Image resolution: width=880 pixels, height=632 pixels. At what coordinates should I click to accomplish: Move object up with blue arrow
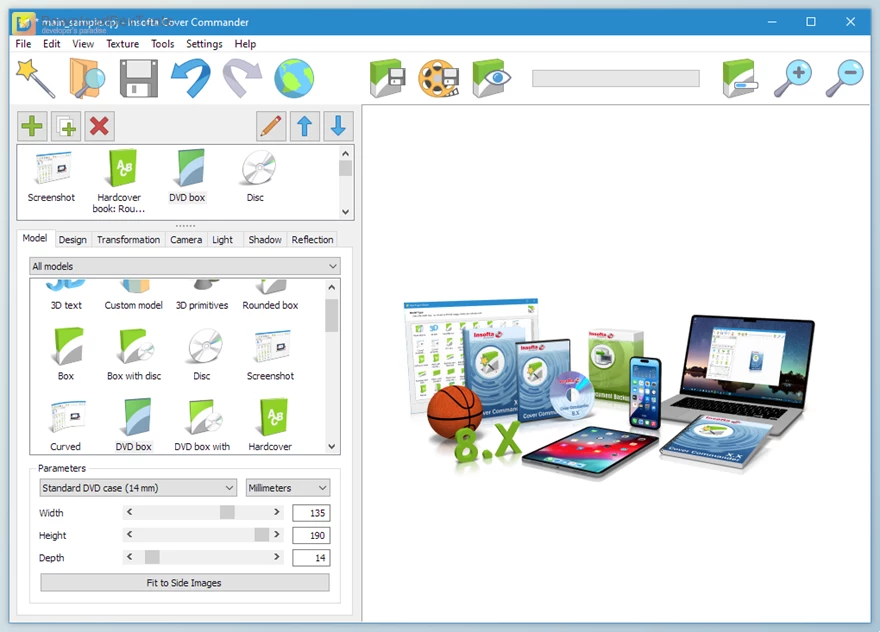305,126
